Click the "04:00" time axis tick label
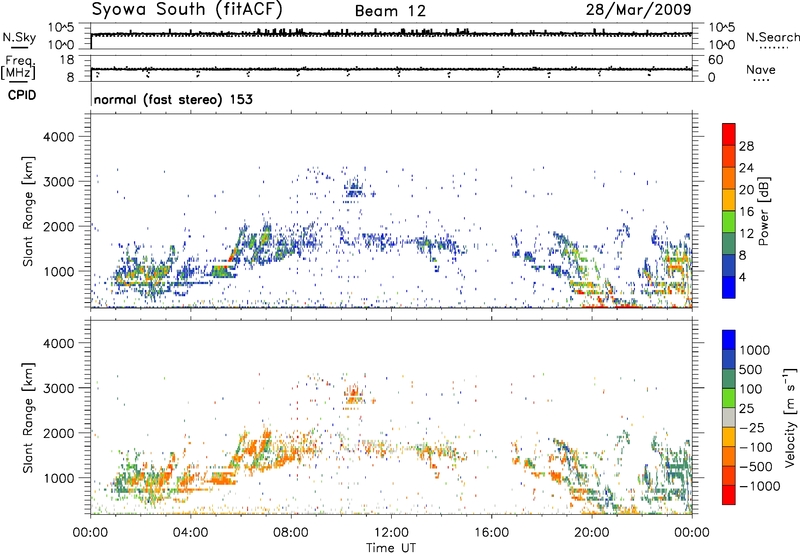 point(191,533)
